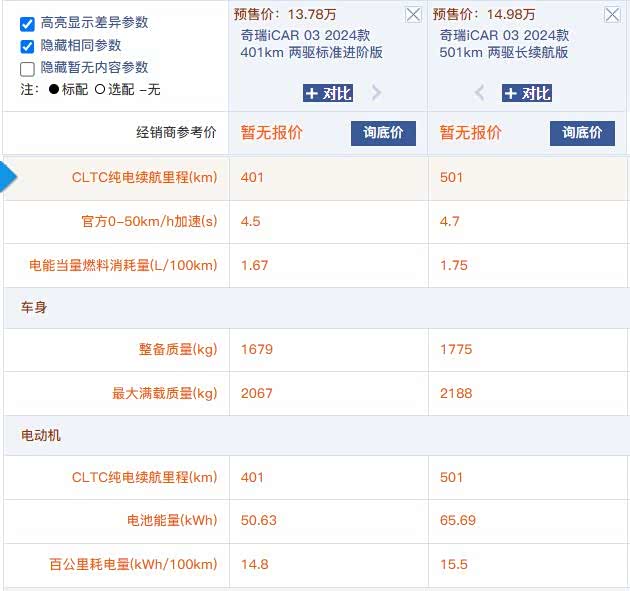This screenshot has height=591, width=630.
Task: Click the 电池能量(kWh) parameter label
Action: point(172,521)
